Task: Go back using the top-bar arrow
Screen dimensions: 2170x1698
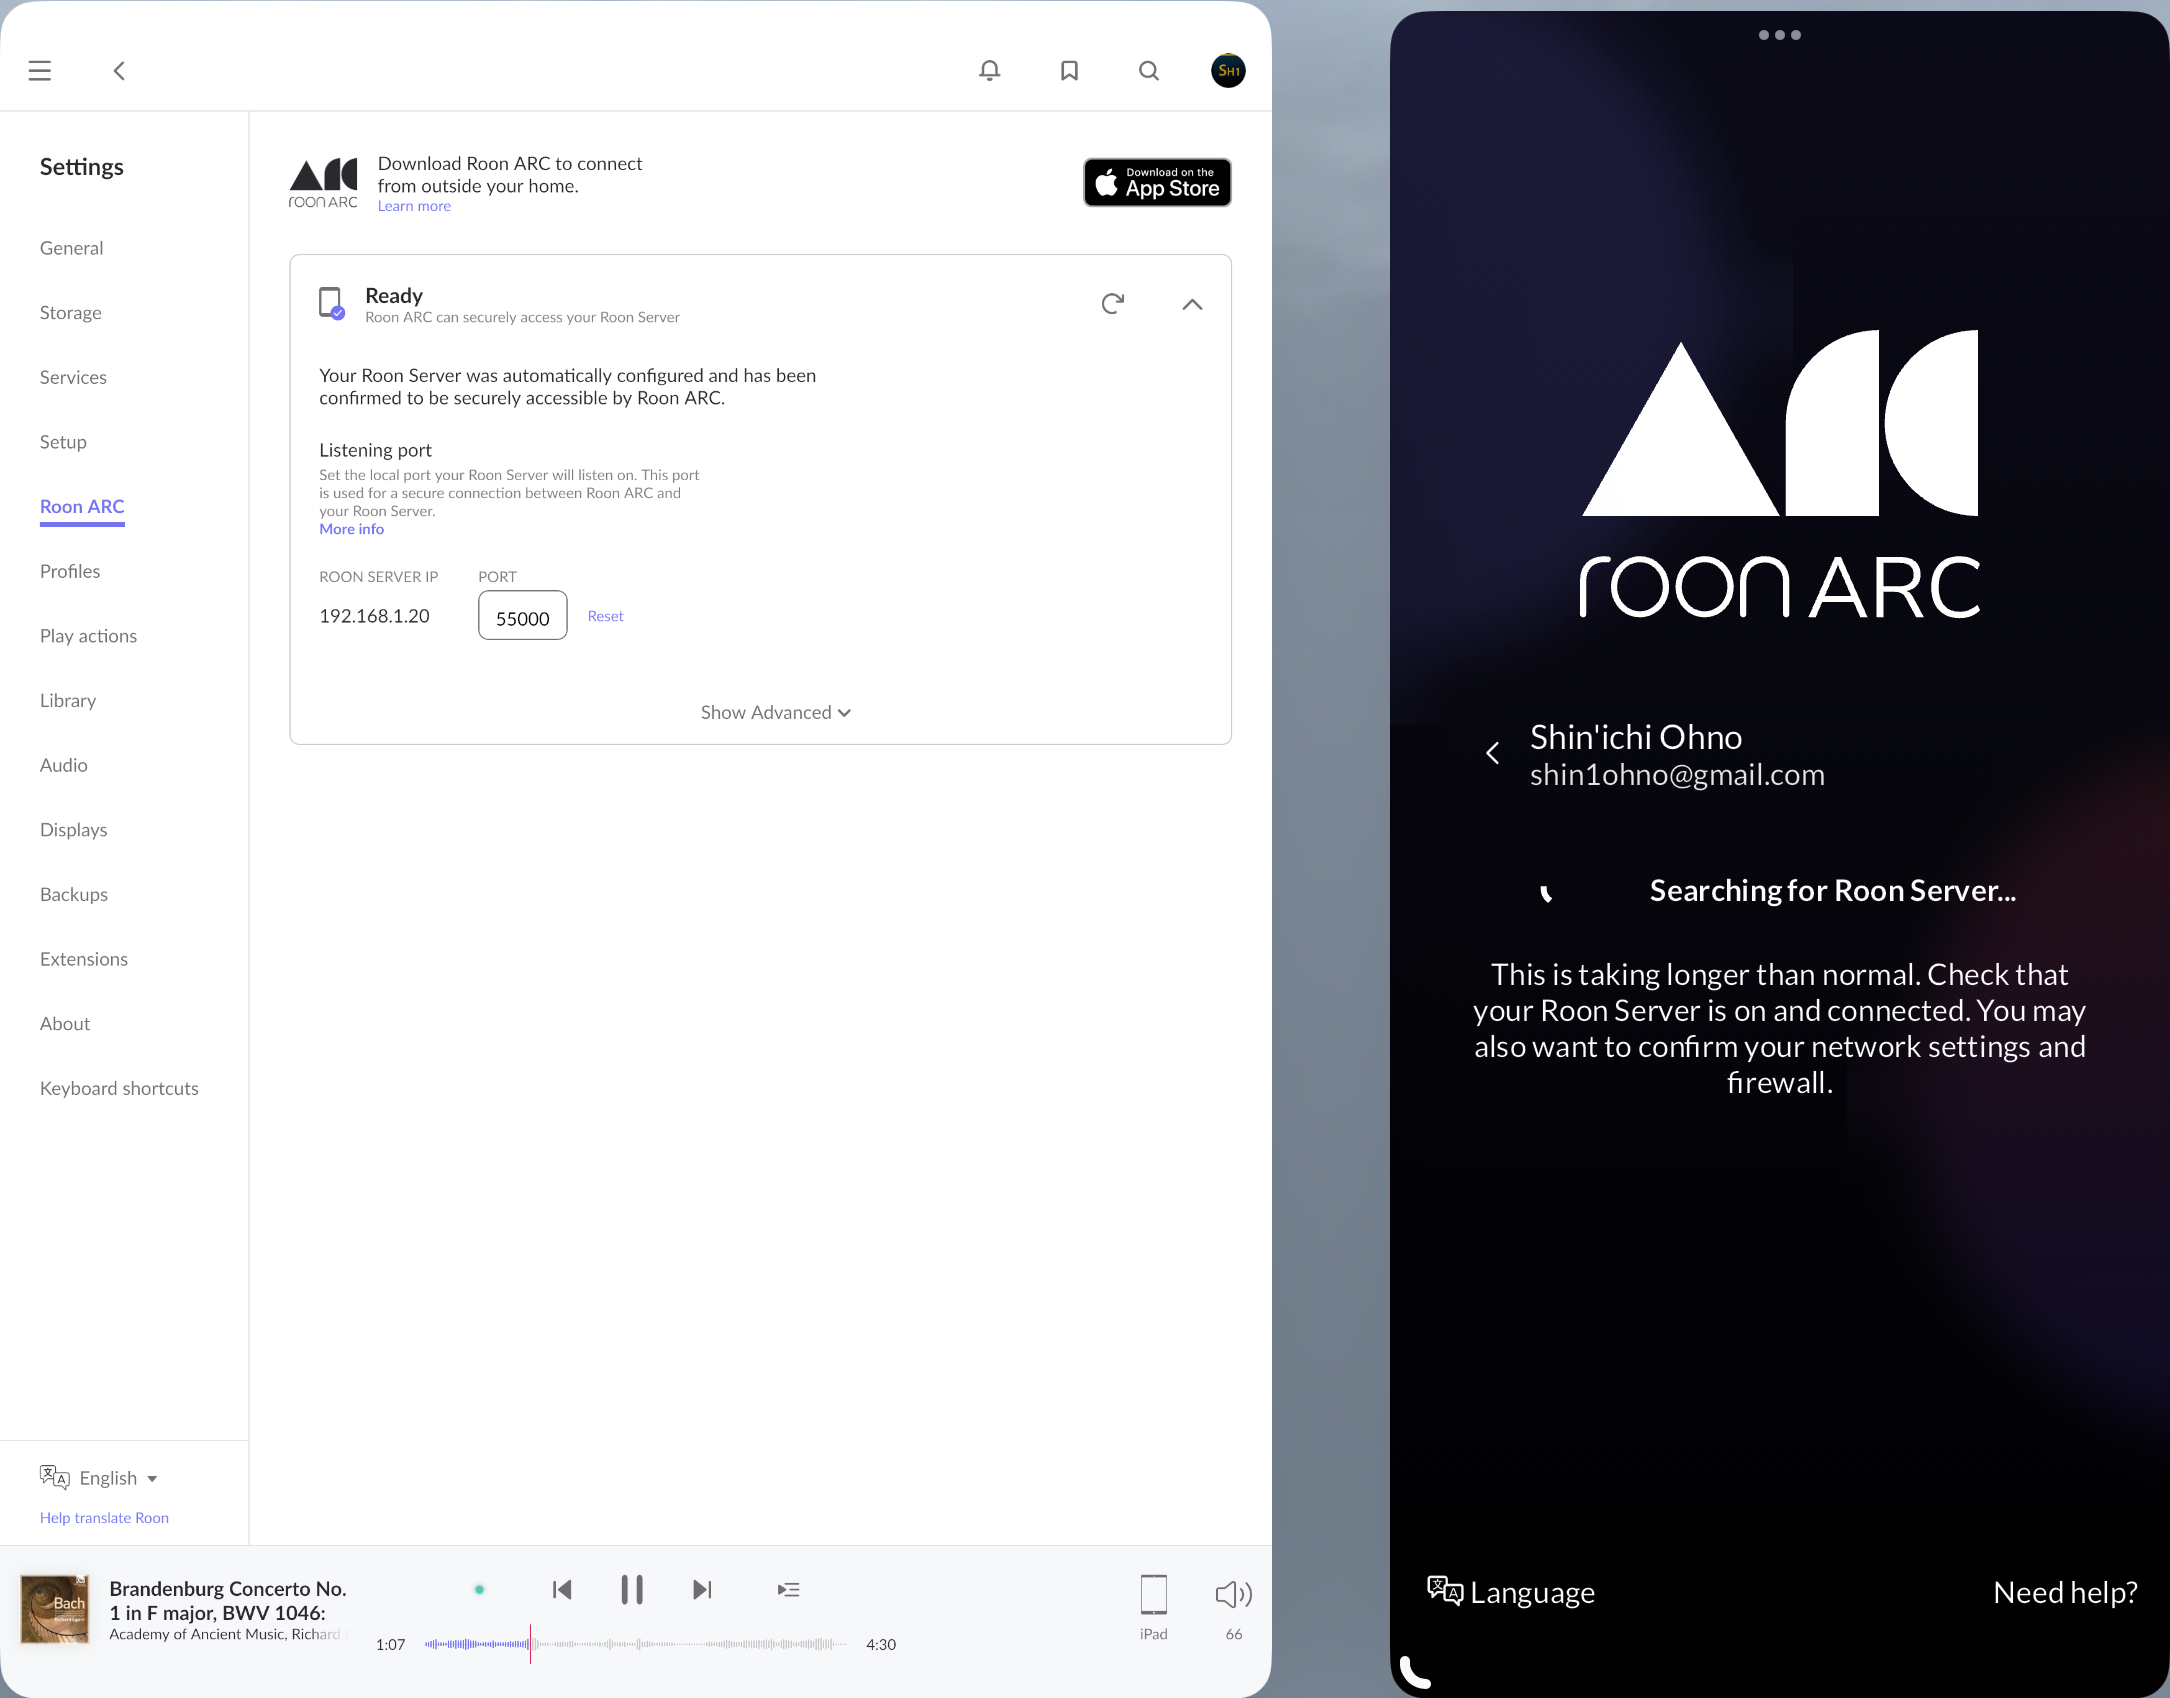Action: [119, 71]
